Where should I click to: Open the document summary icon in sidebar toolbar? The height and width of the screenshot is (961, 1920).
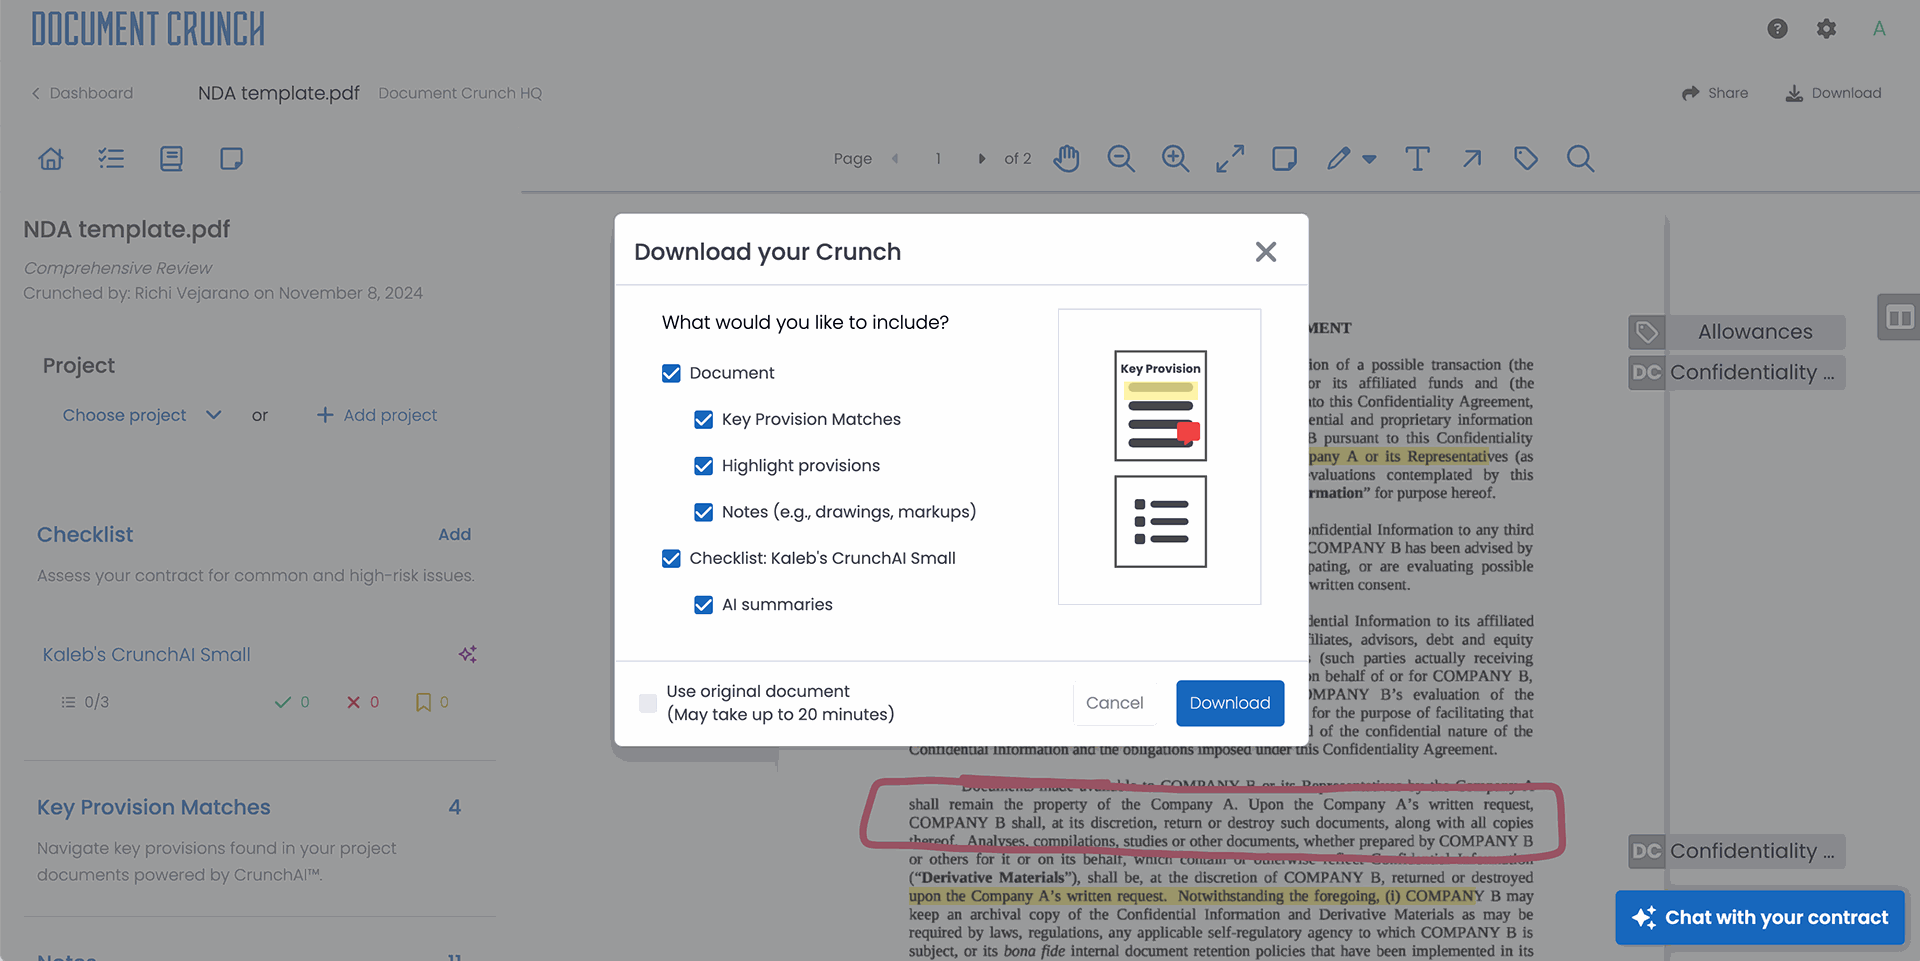coord(171,158)
